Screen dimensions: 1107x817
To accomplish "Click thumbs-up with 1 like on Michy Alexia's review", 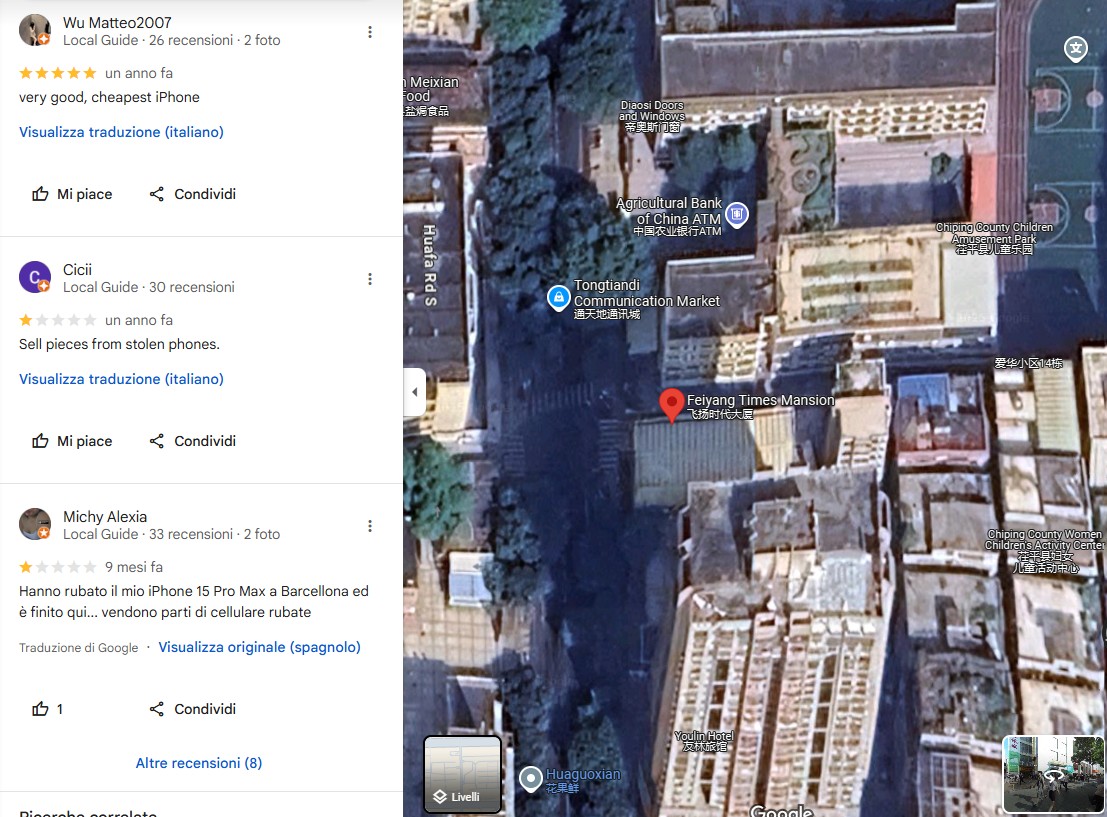I will (47, 709).
